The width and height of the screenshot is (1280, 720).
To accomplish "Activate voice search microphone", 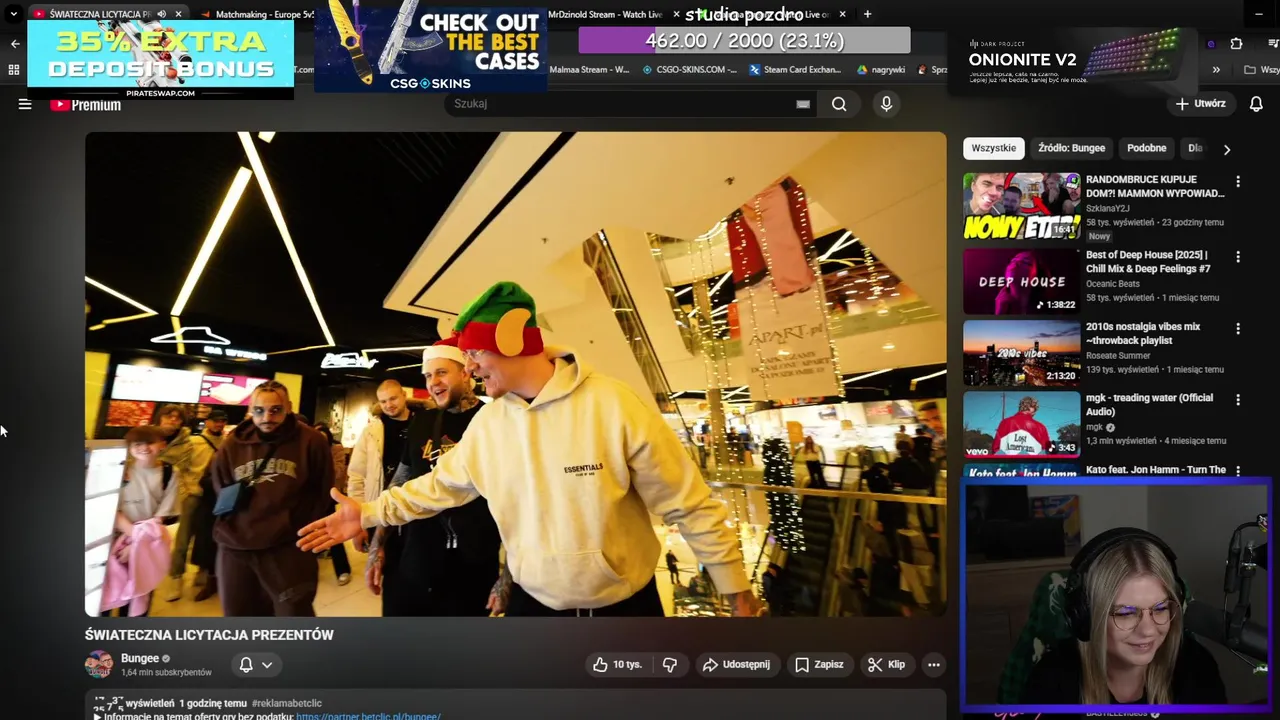I will click(886, 104).
